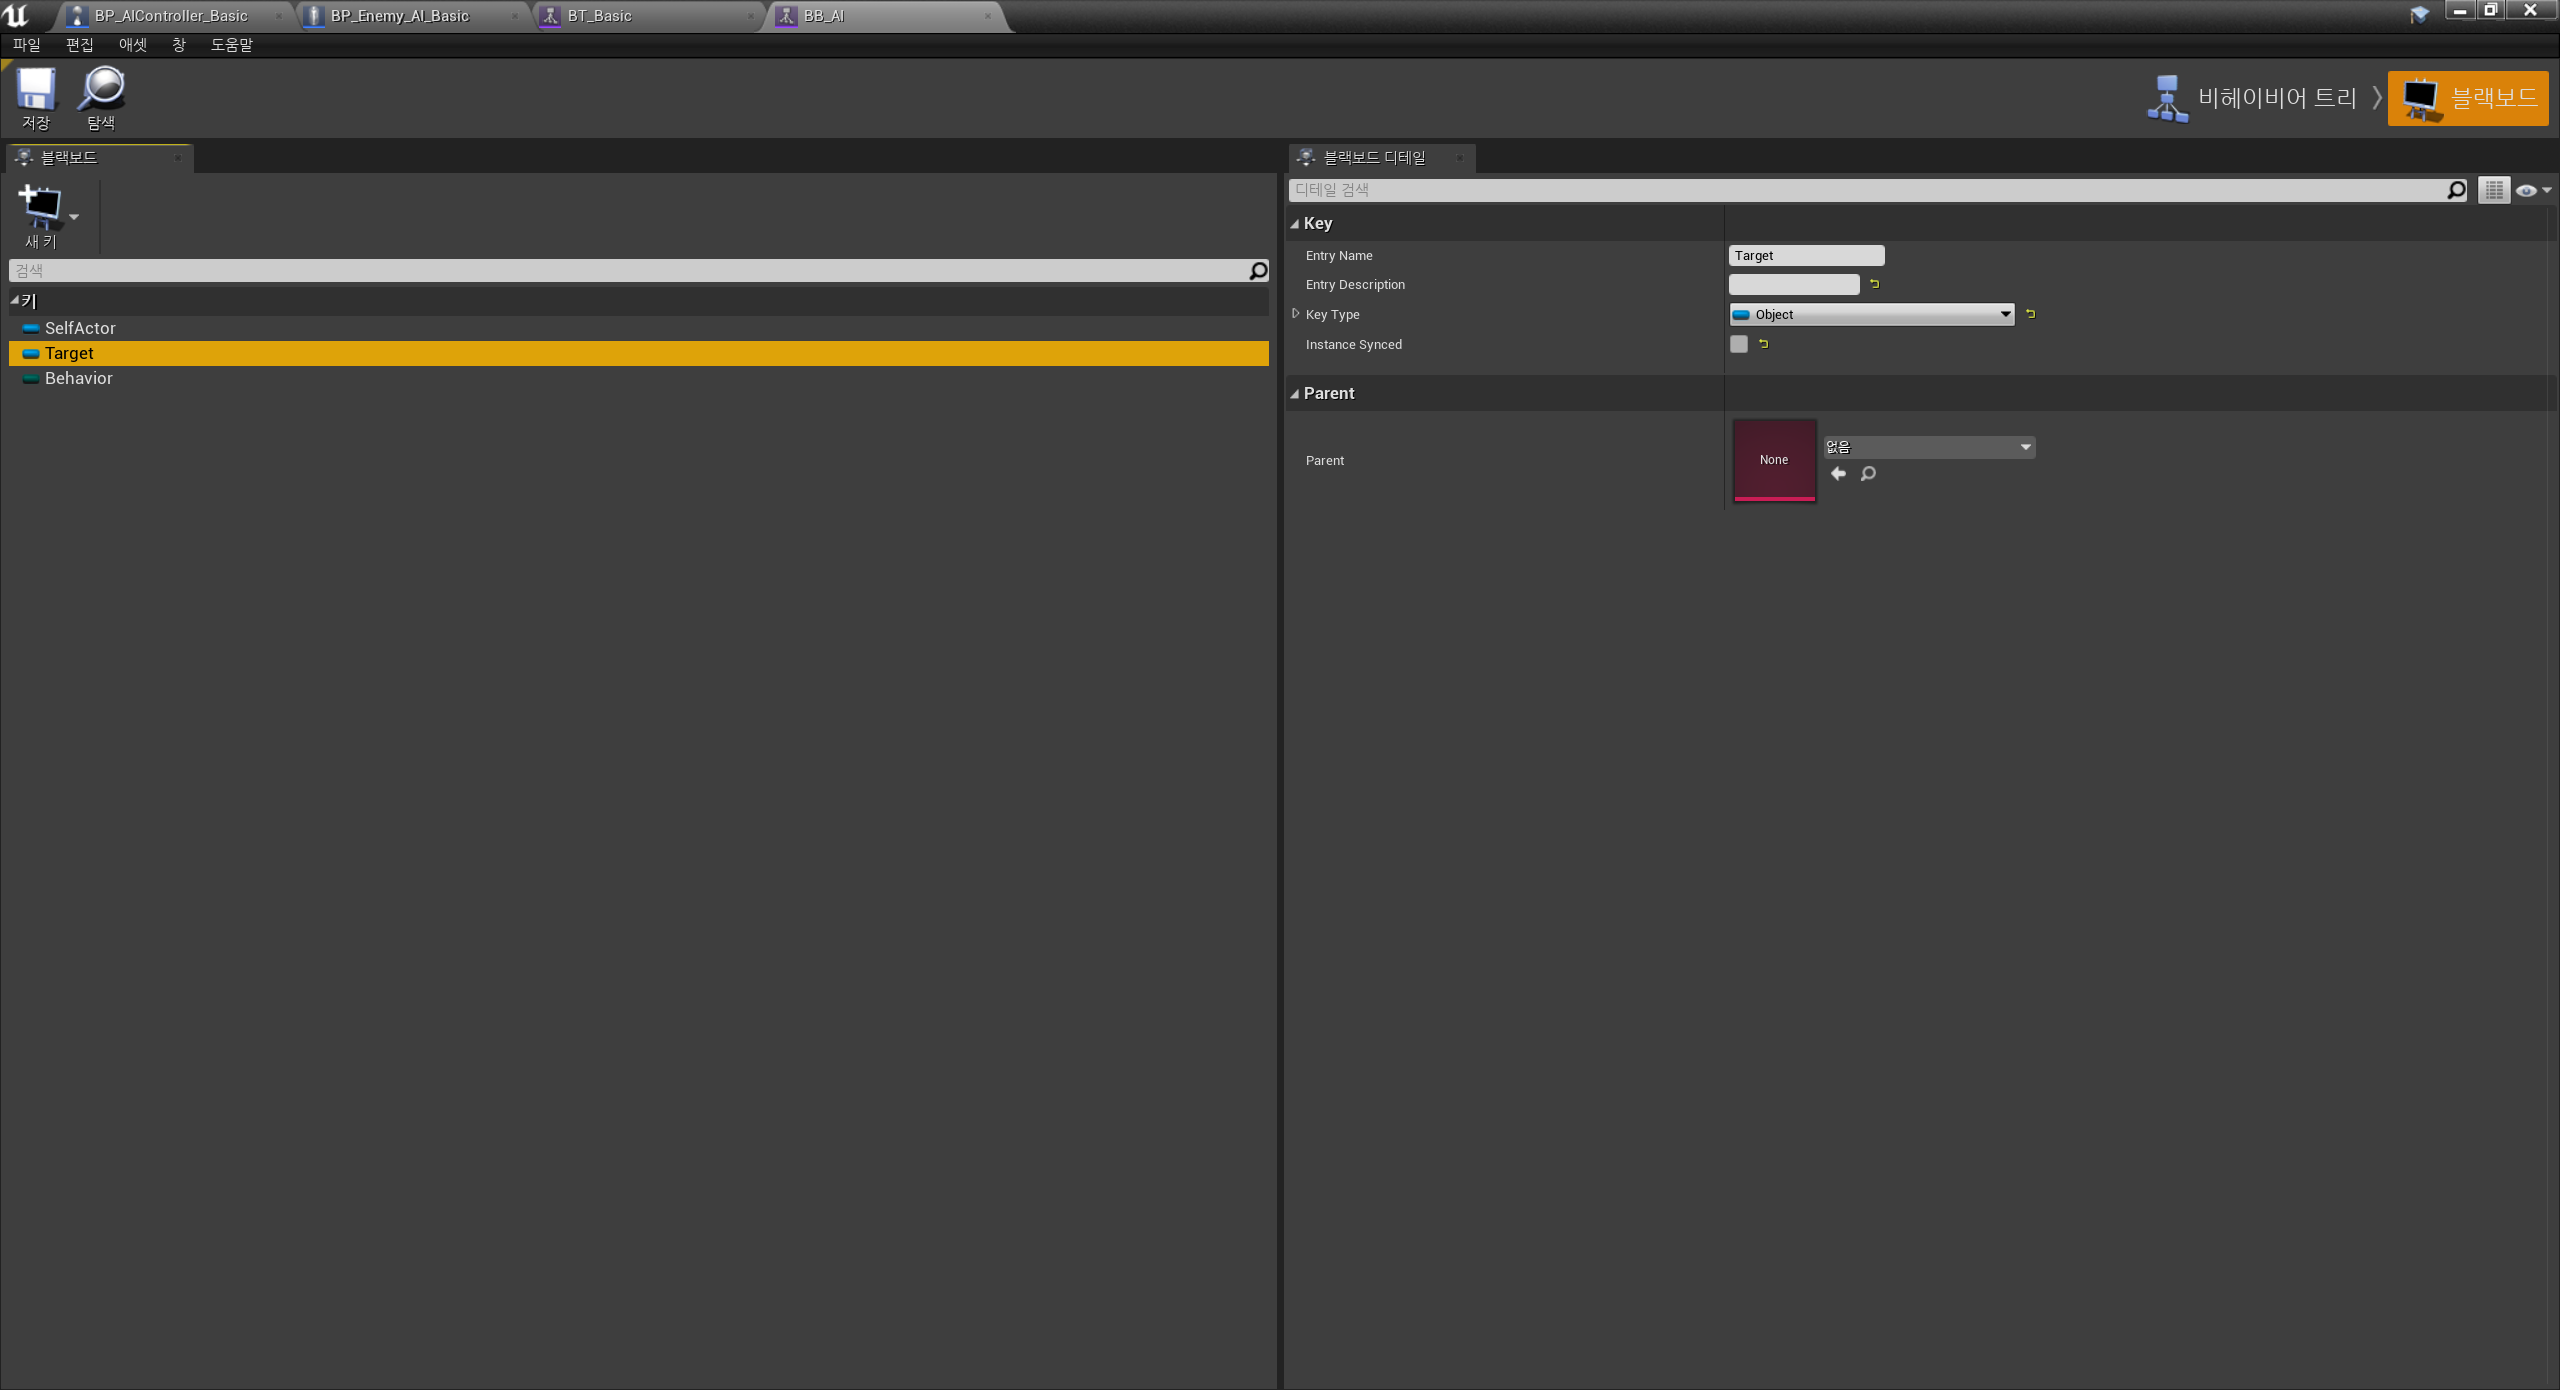
Task: Open the 편집 (Edit) menu
Action: point(79,45)
